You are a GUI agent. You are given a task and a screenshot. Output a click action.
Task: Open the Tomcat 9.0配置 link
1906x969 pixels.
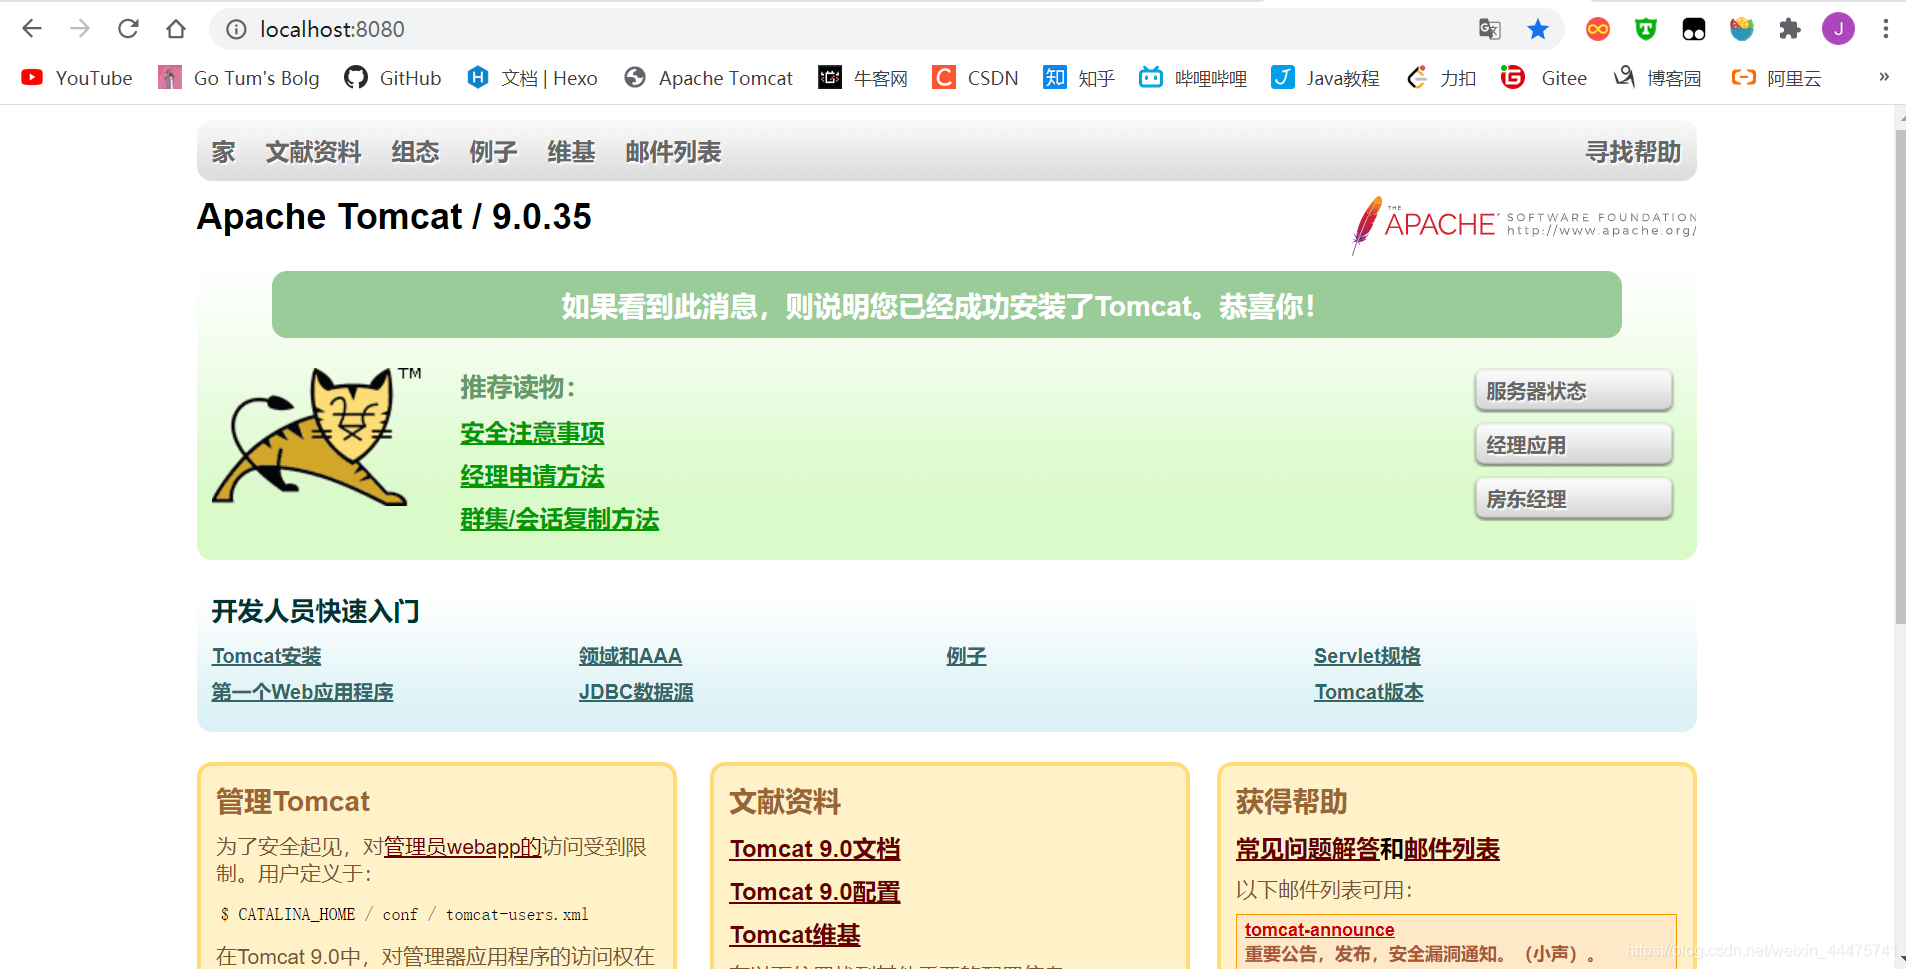click(815, 892)
